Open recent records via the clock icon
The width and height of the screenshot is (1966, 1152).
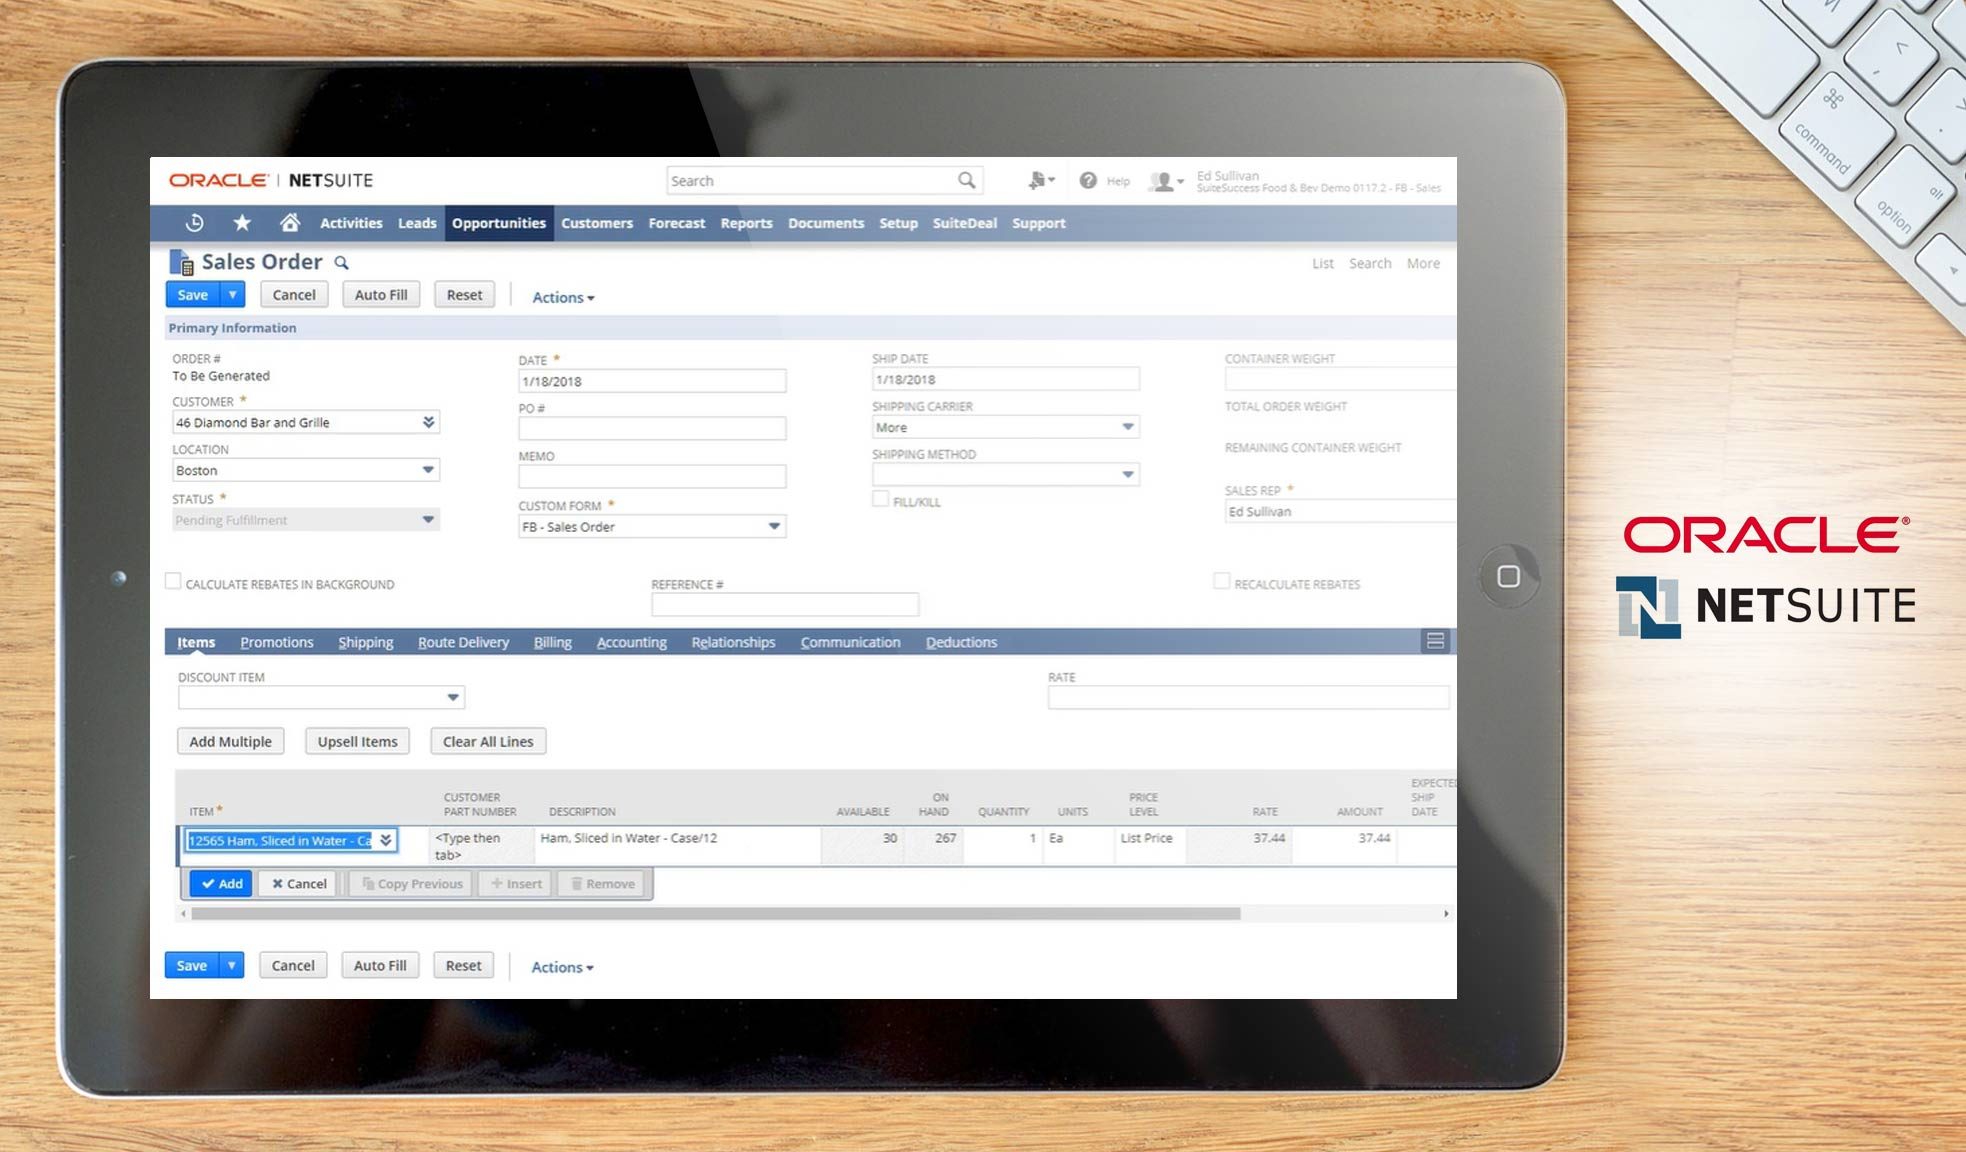[192, 223]
